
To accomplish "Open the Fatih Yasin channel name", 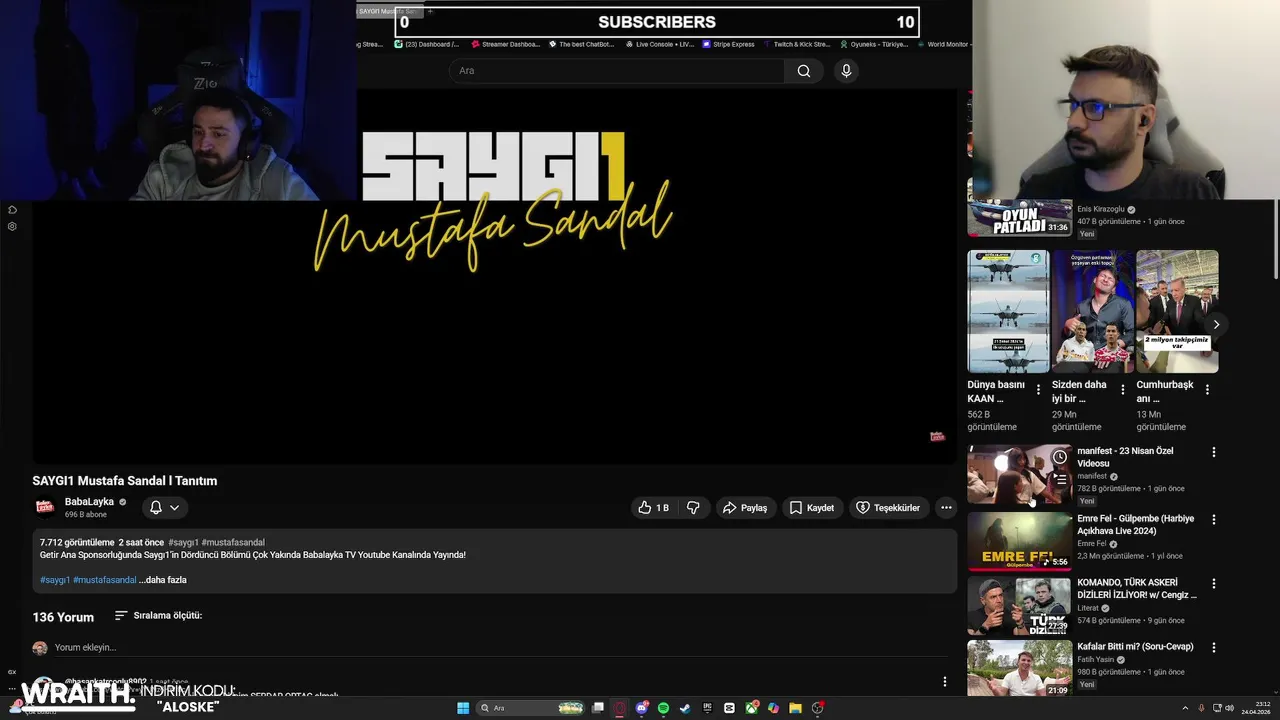I will [1097, 660].
